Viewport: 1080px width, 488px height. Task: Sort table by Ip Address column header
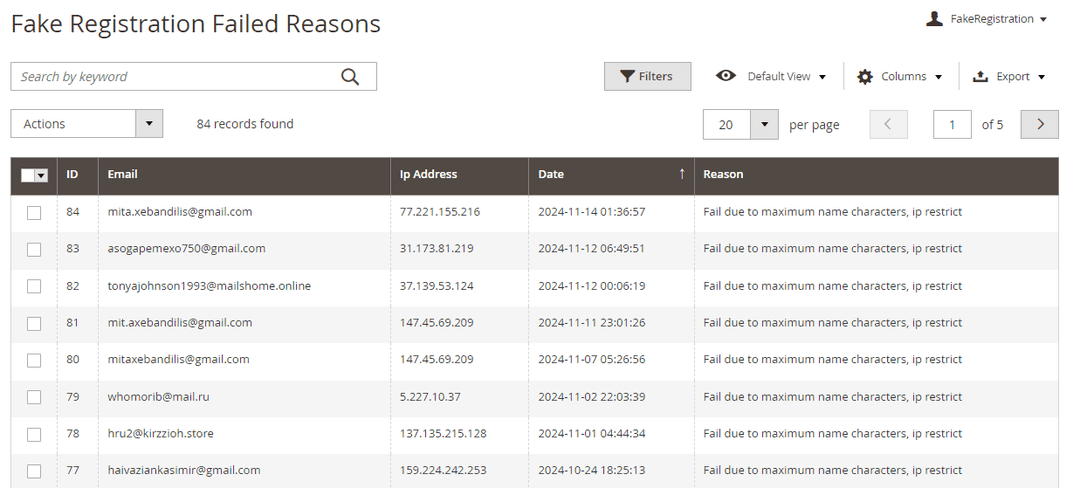(x=428, y=174)
